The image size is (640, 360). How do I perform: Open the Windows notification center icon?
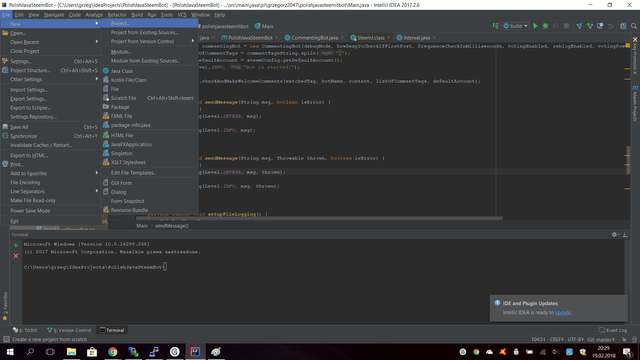click(x=627, y=352)
